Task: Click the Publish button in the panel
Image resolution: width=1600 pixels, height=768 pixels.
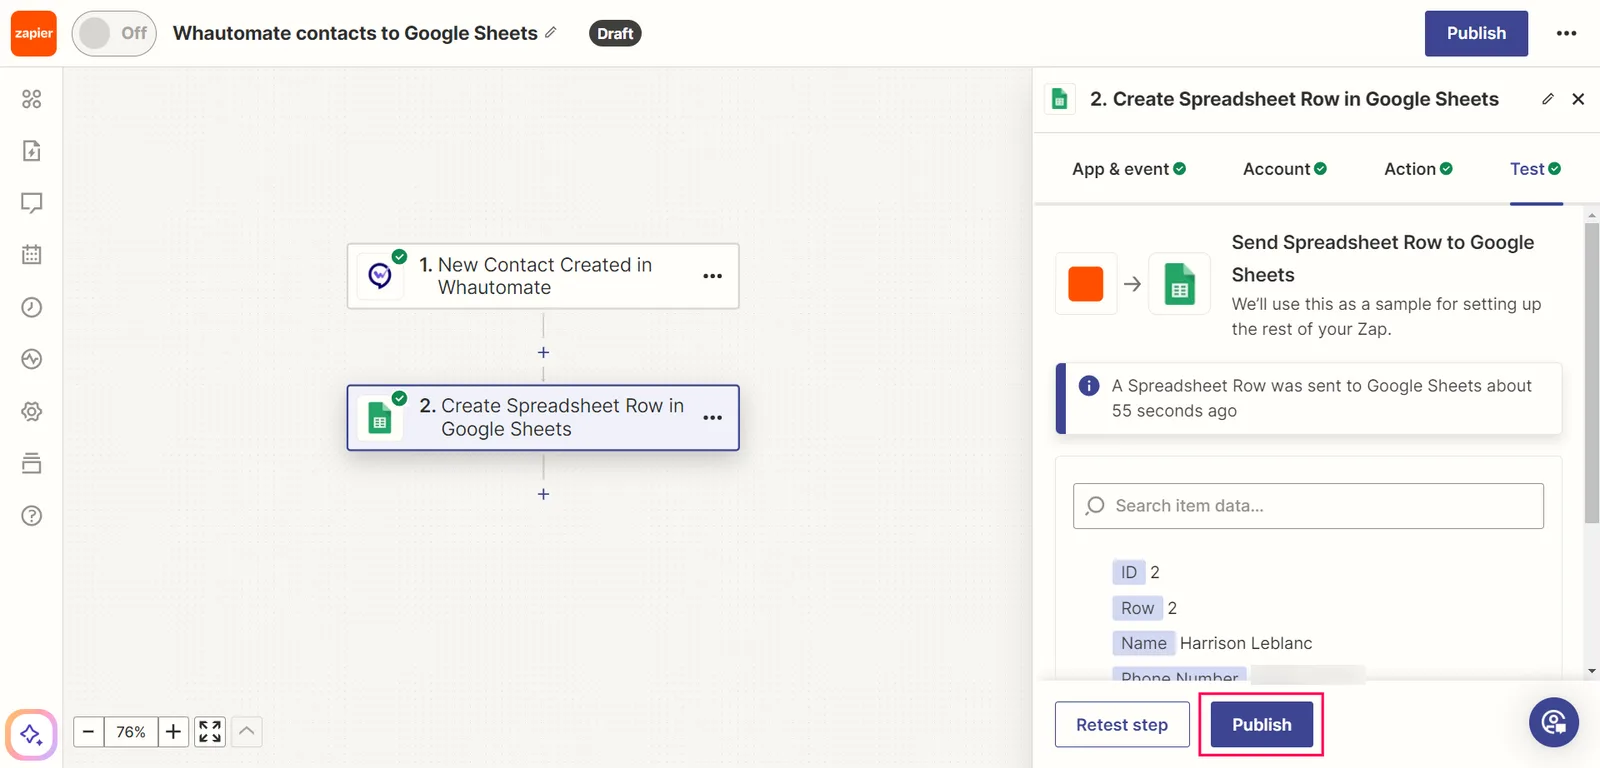Action: (x=1261, y=725)
